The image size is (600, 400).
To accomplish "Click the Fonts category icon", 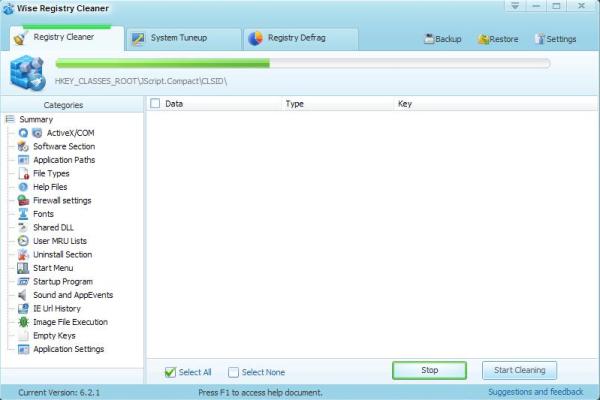I will click(x=23, y=214).
